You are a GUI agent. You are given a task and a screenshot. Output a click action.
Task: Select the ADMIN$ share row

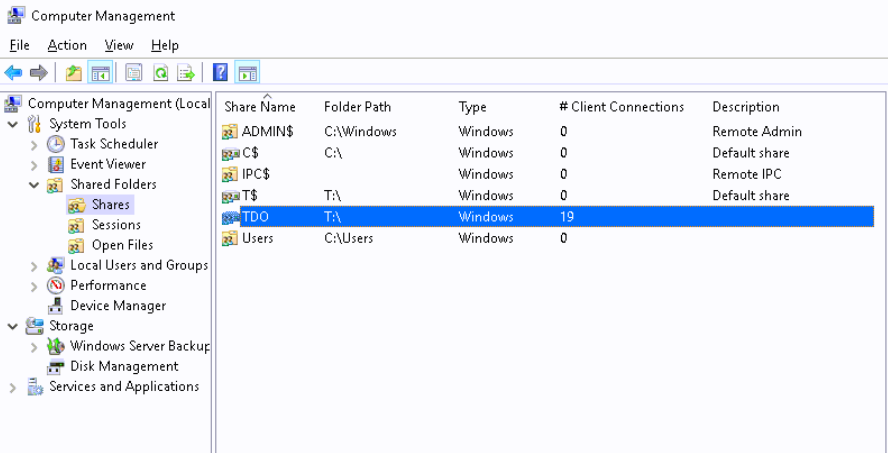click(x=267, y=131)
